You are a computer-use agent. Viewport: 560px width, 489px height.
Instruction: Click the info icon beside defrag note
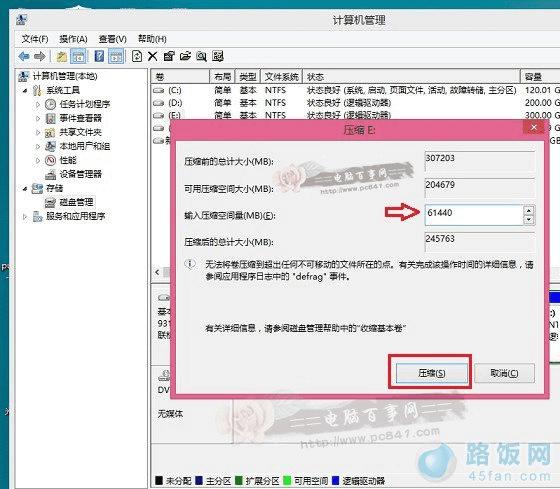[x=190, y=264]
